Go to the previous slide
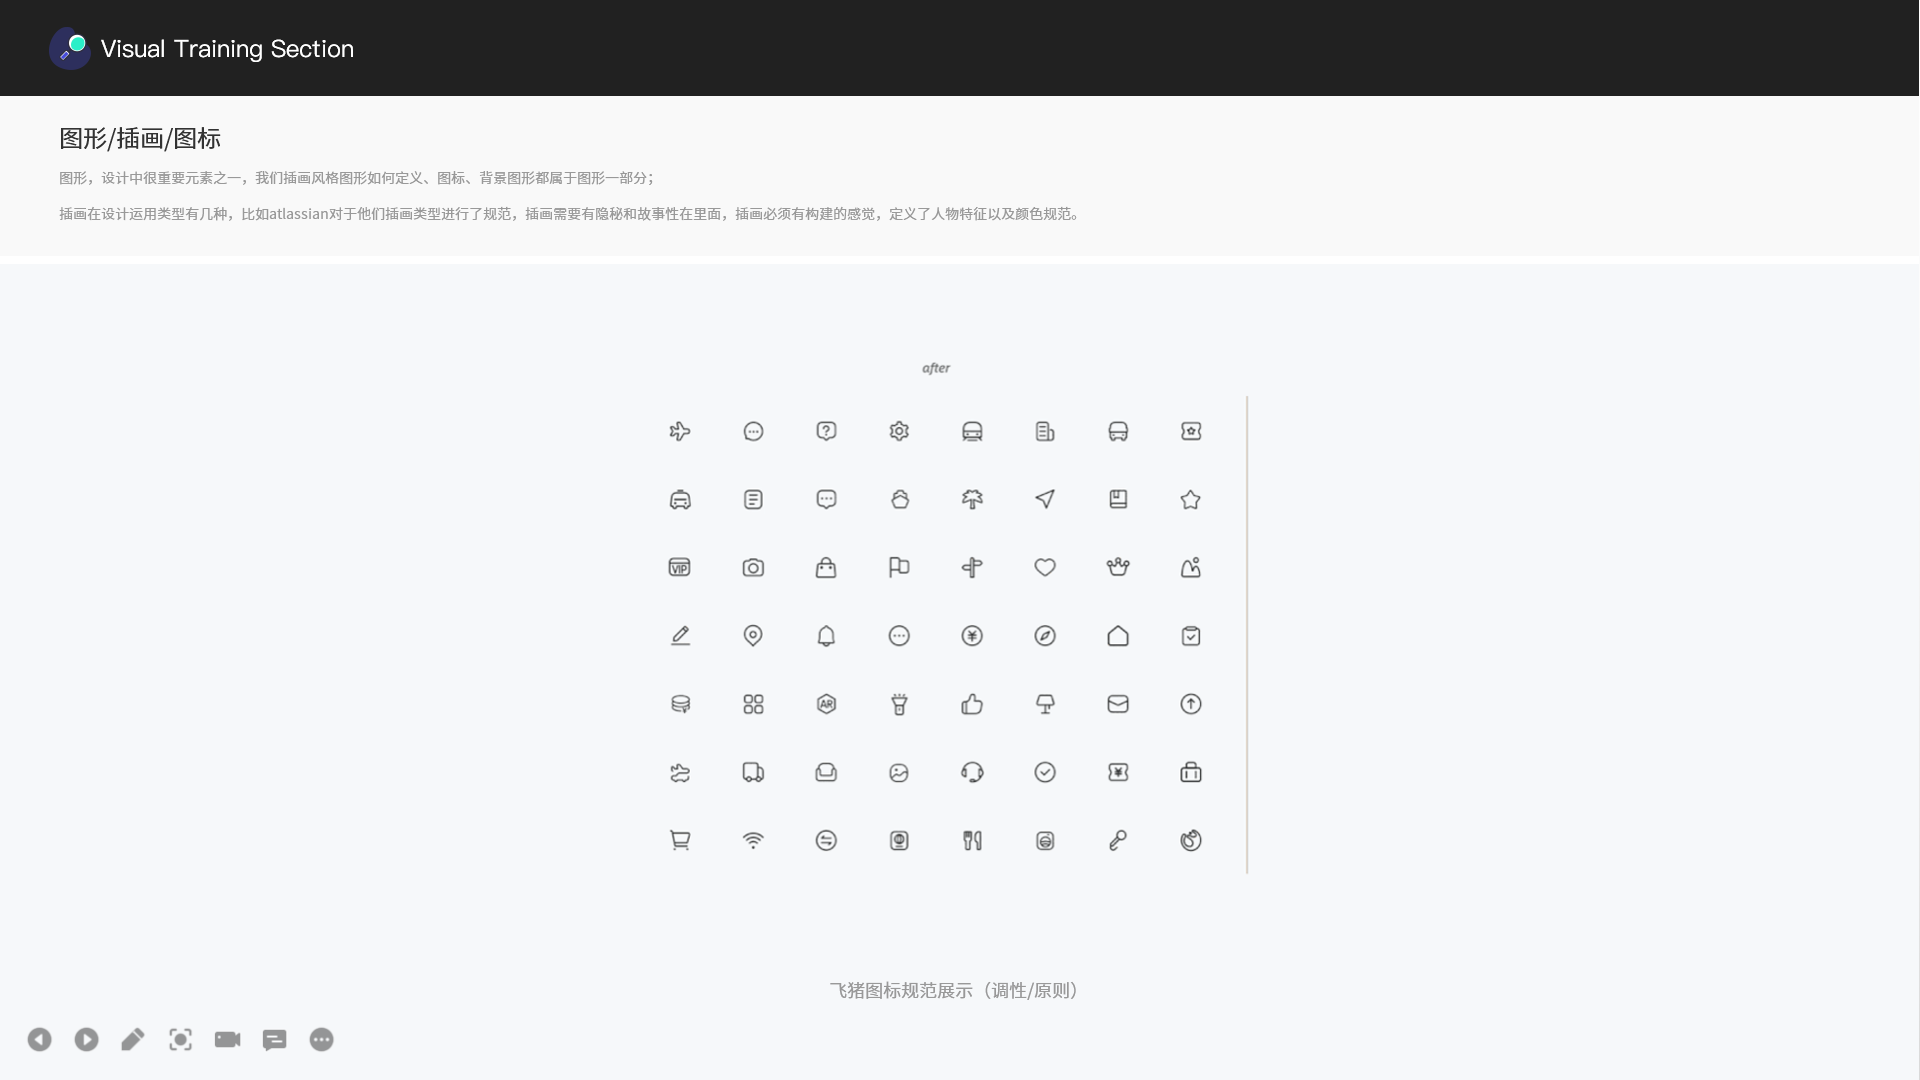This screenshot has width=1920, height=1080. [39, 1040]
